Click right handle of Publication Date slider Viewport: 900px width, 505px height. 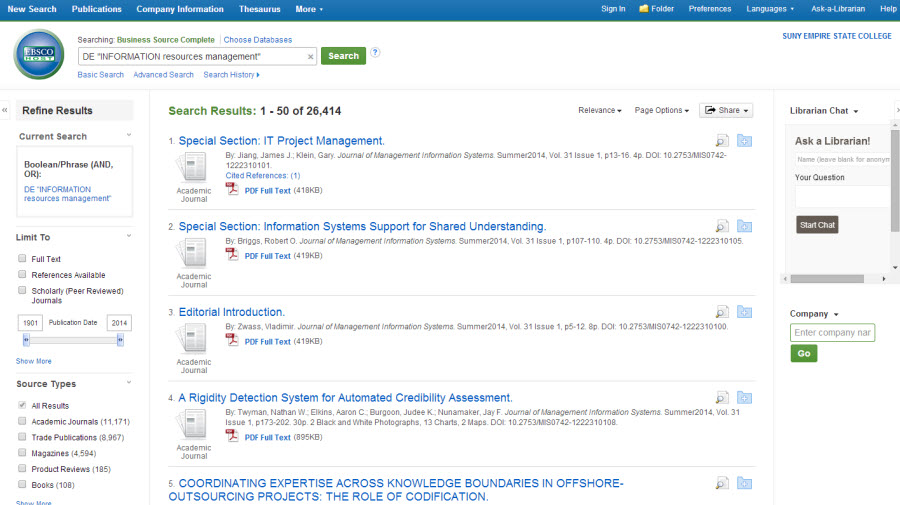pos(120,340)
